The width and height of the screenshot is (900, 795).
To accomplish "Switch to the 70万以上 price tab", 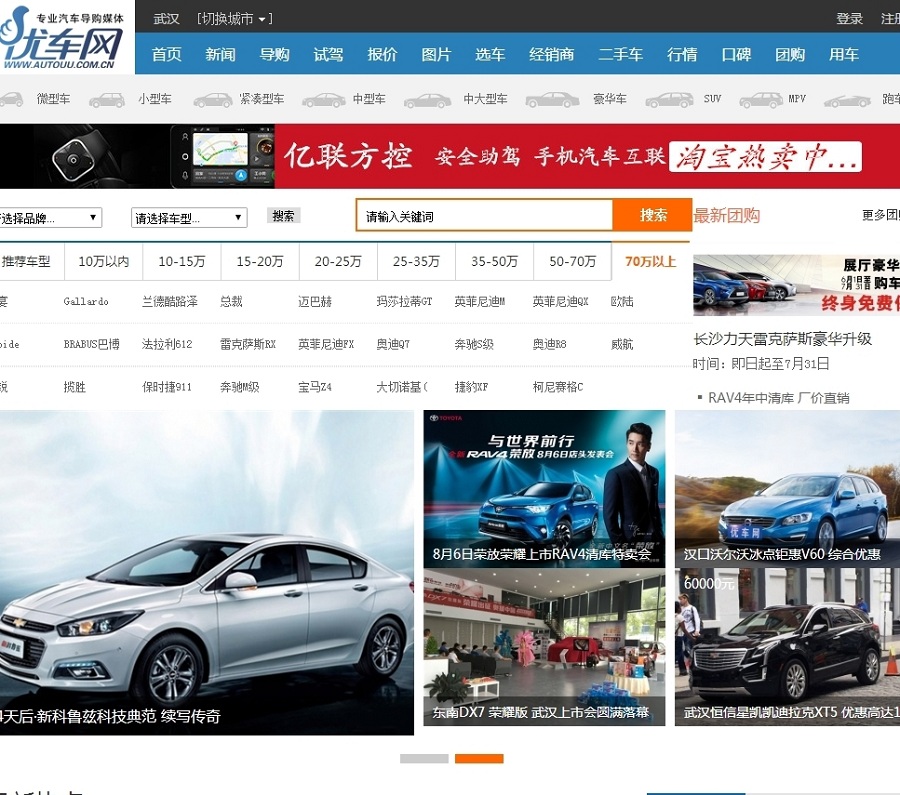I will pyautogui.click(x=650, y=262).
